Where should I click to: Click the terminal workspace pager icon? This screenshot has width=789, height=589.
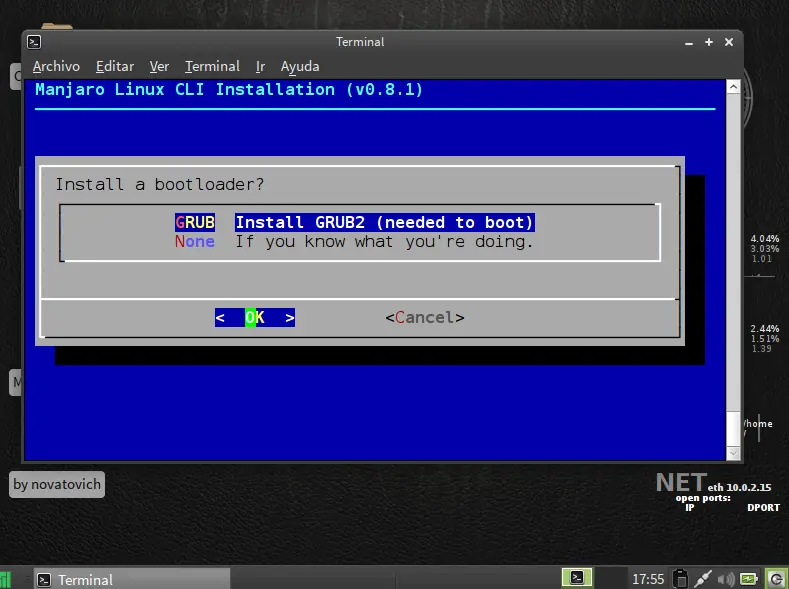(x=577, y=577)
